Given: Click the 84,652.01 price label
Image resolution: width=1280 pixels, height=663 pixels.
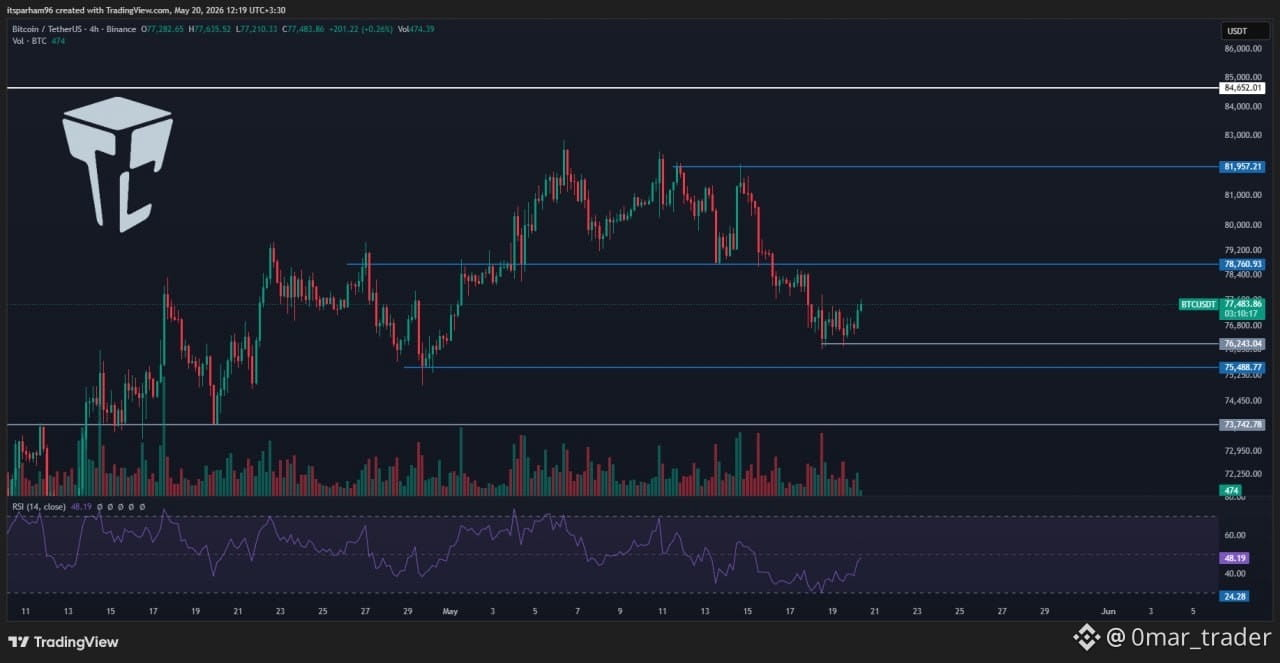Looking at the screenshot, I should pos(1243,88).
